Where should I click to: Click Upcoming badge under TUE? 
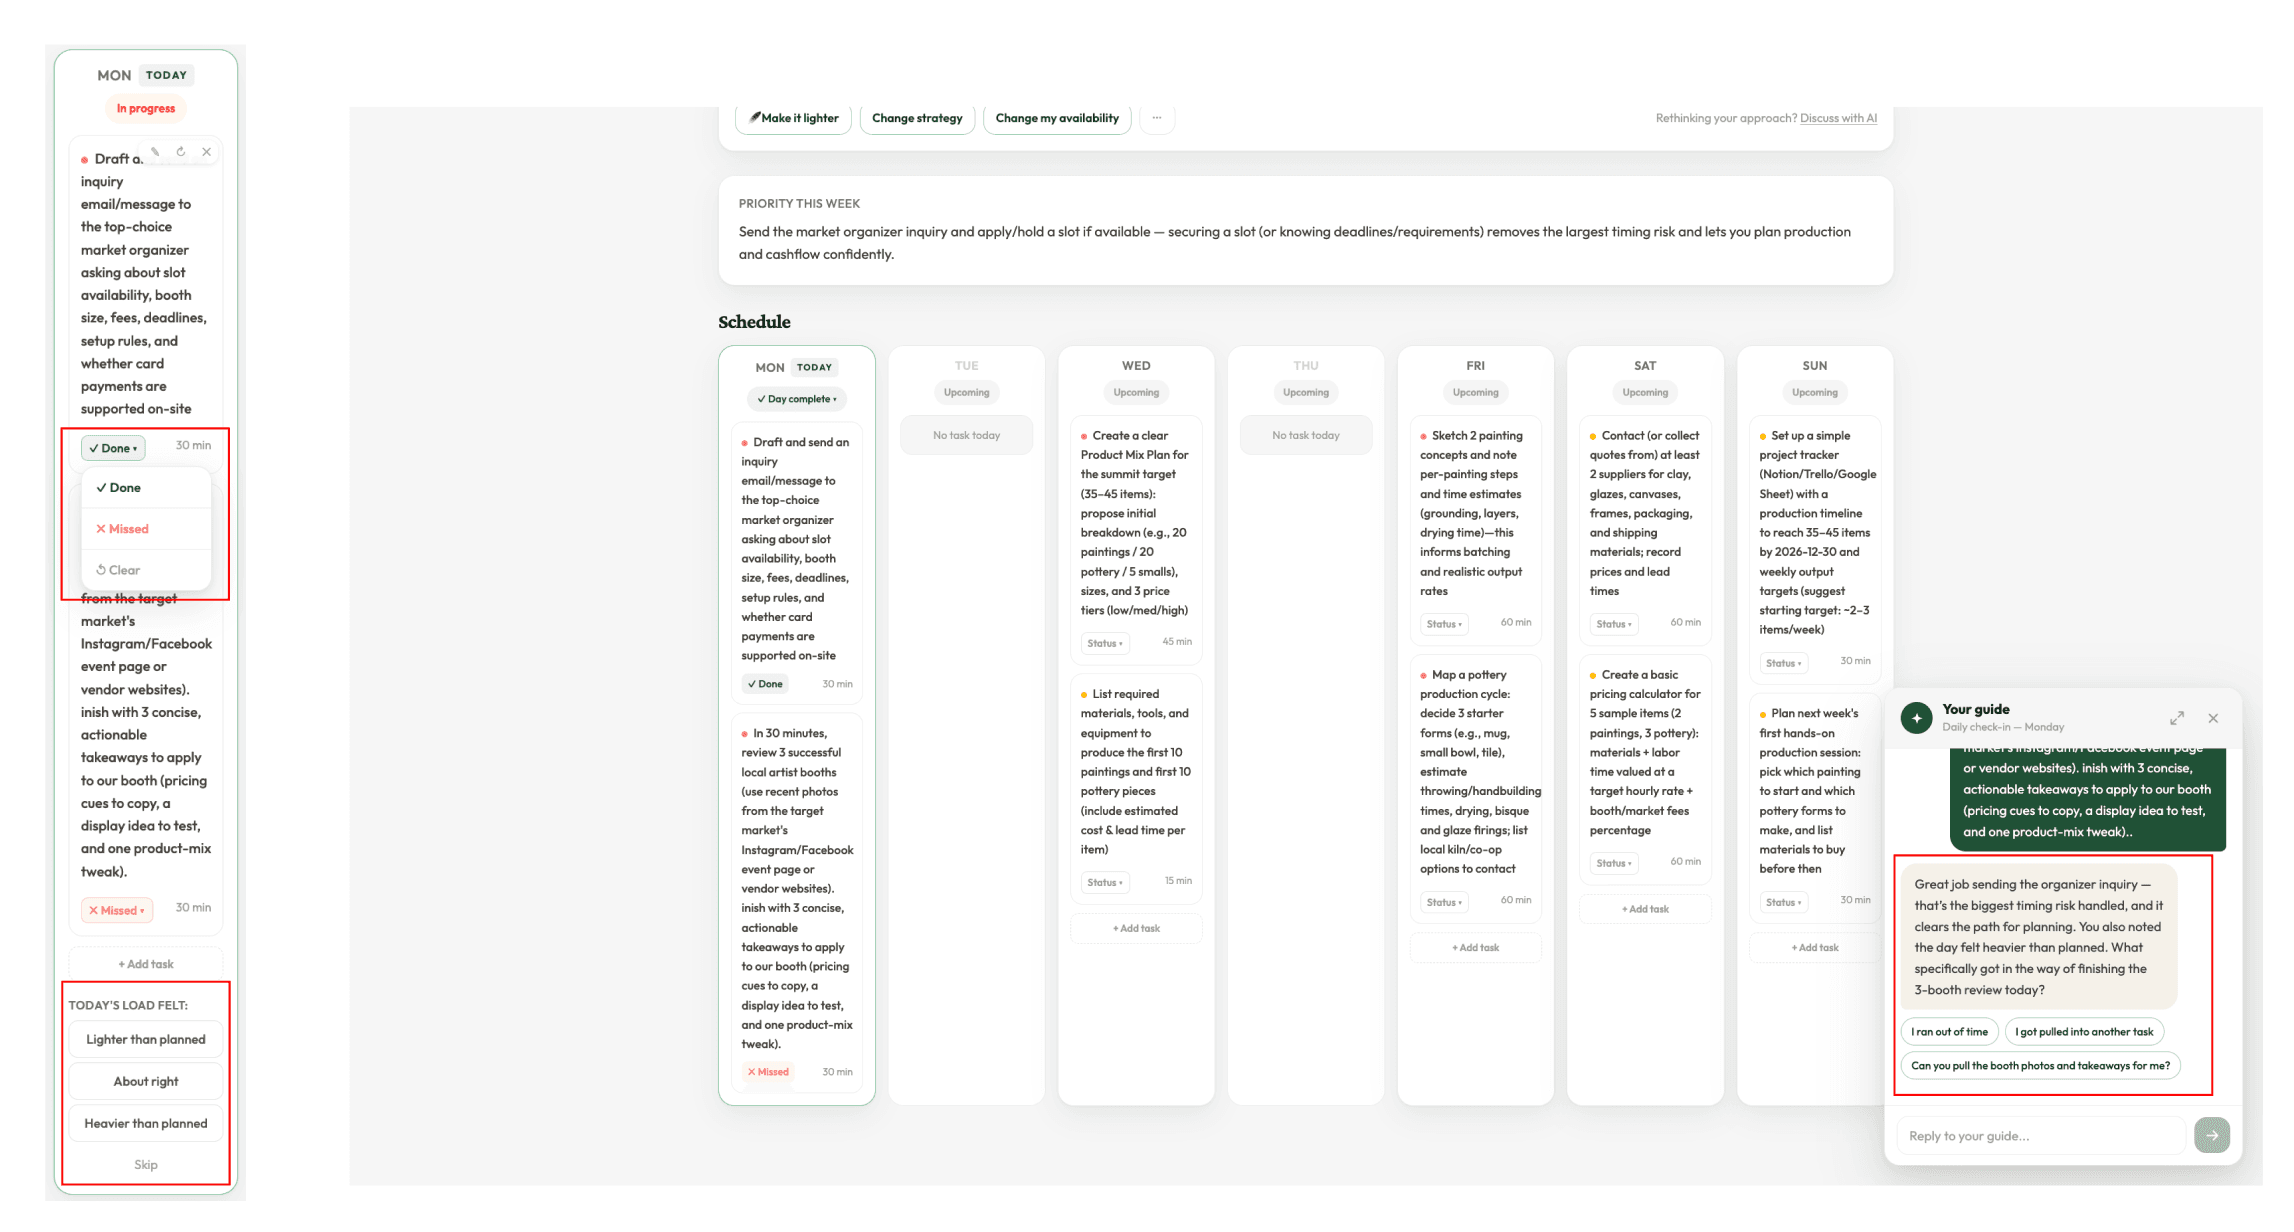(966, 392)
